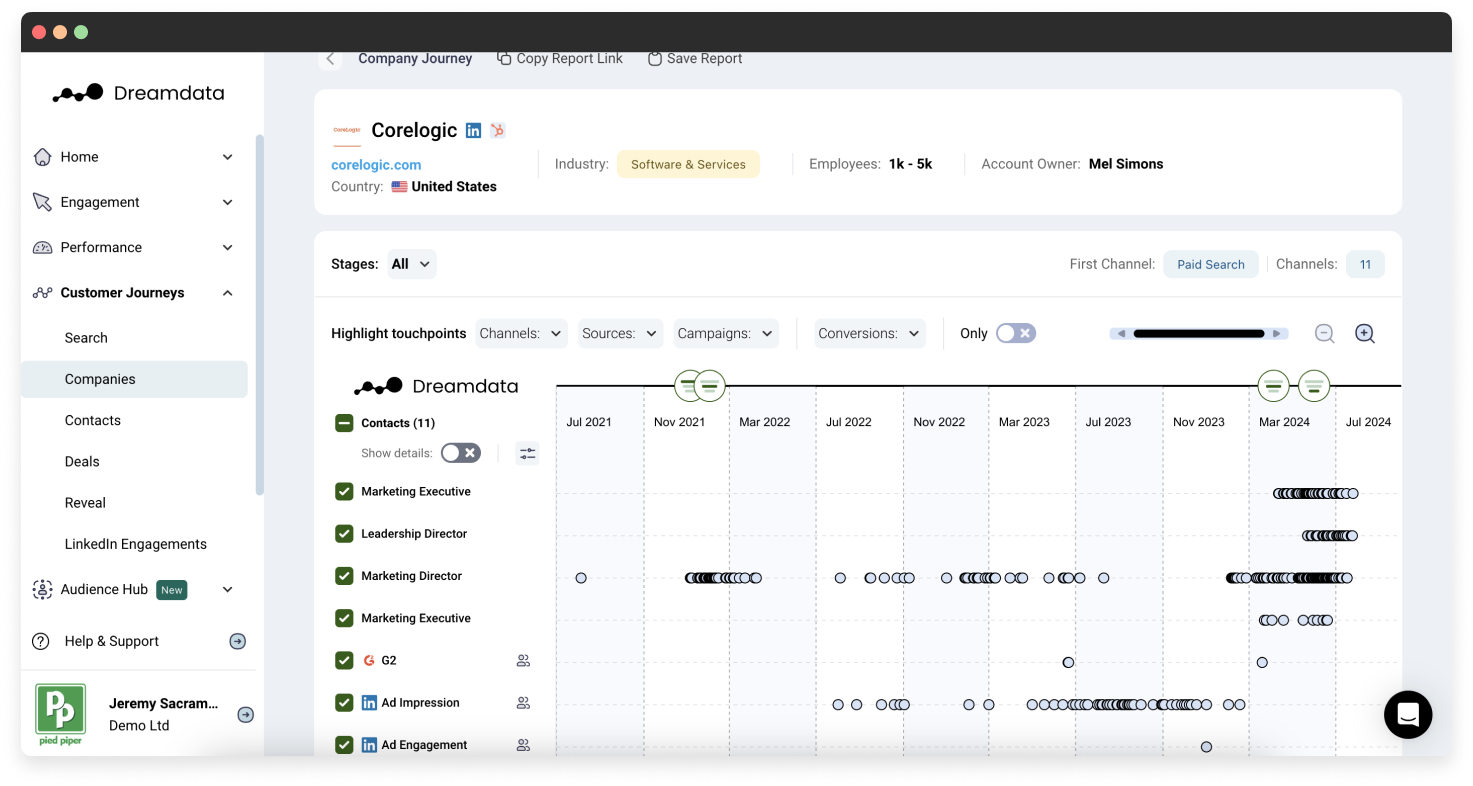Open contact display settings sliders icon

pyautogui.click(x=527, y=454)
